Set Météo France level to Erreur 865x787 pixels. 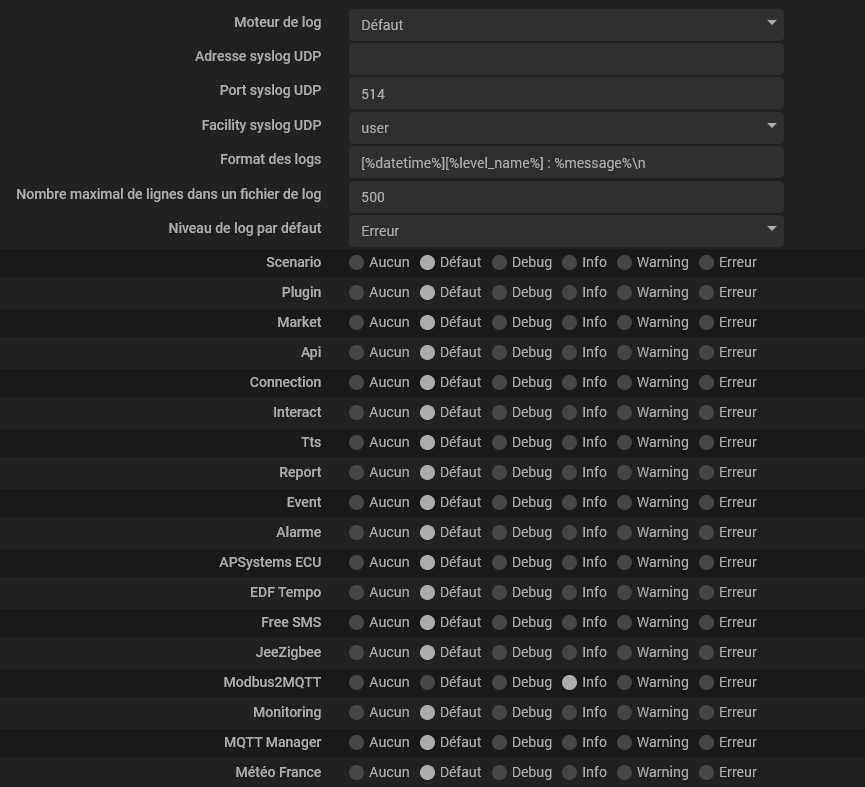point(707,772)
